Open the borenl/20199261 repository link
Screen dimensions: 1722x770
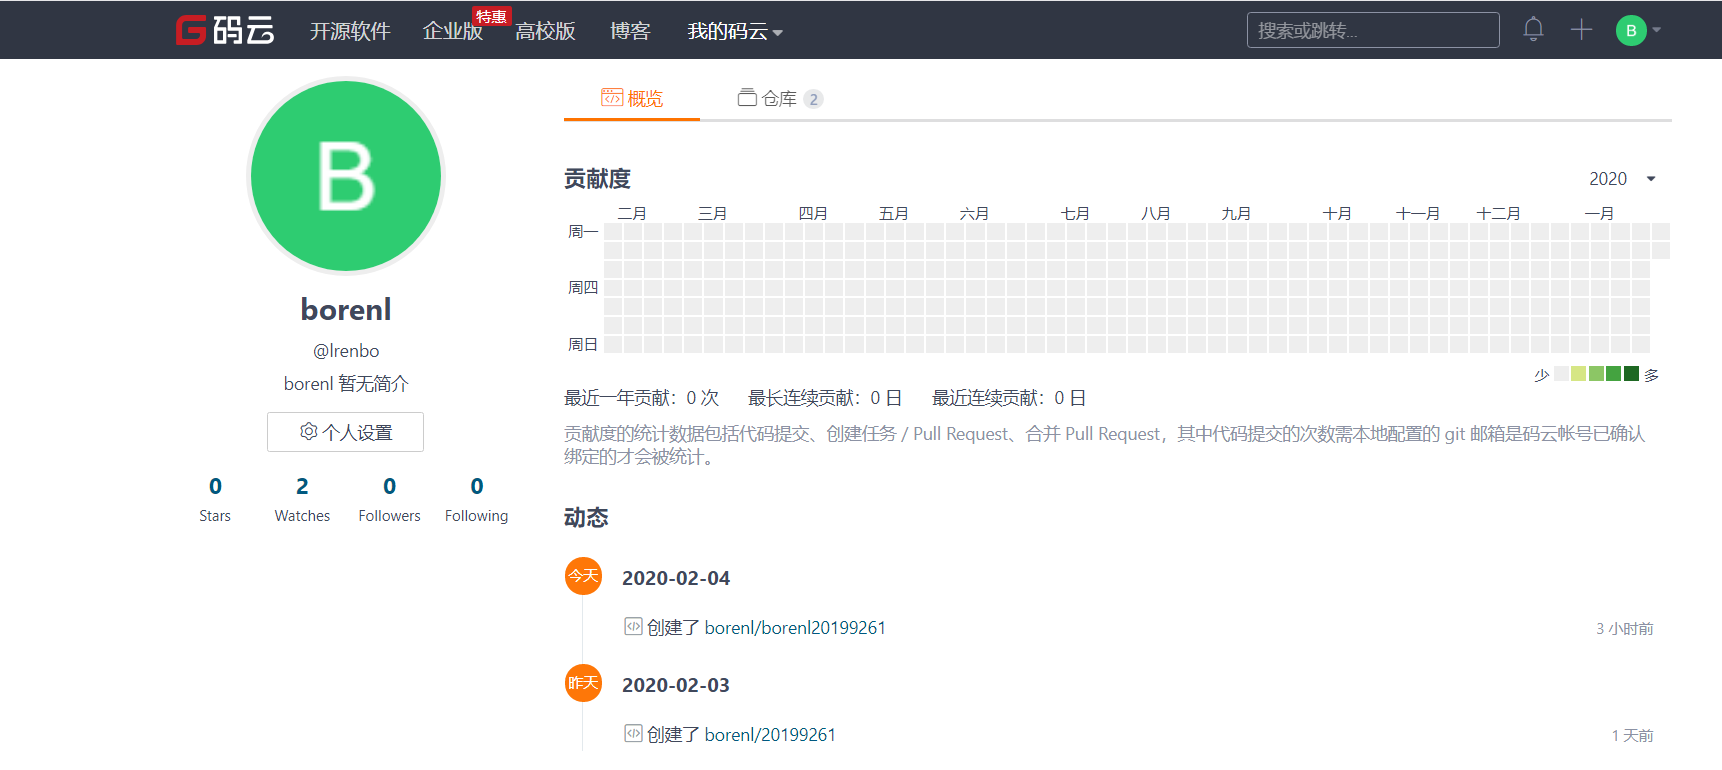point(770,735)
